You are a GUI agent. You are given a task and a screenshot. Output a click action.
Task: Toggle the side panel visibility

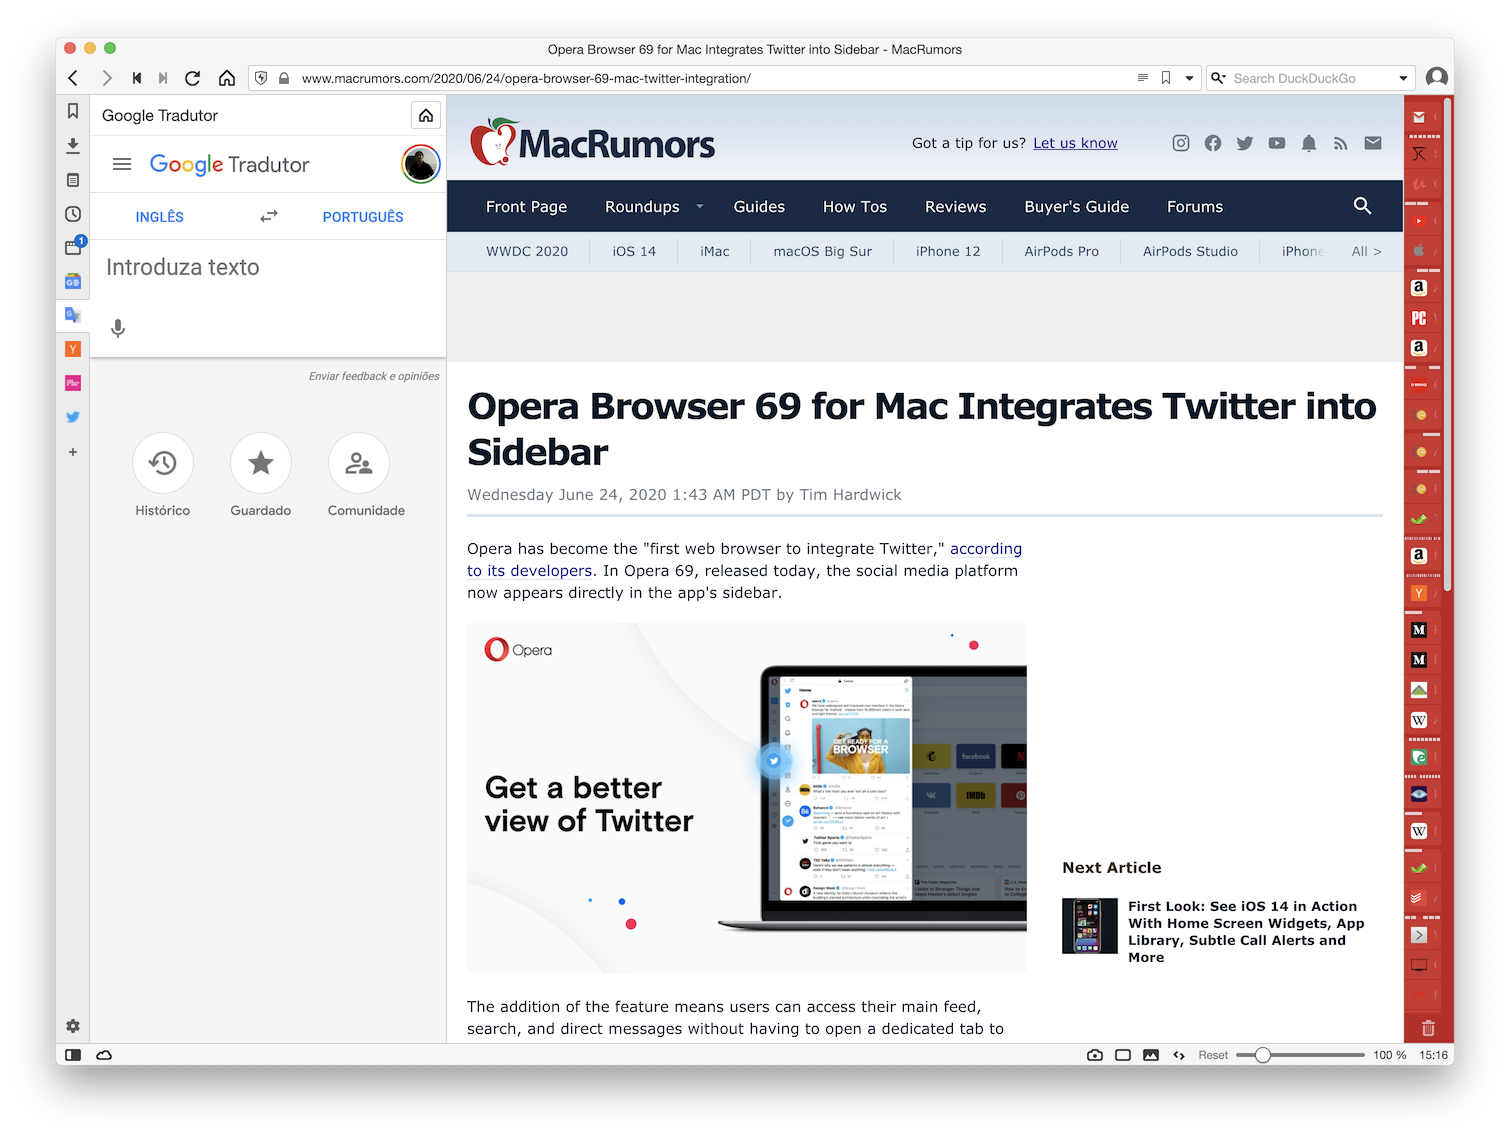point(73,1055)
